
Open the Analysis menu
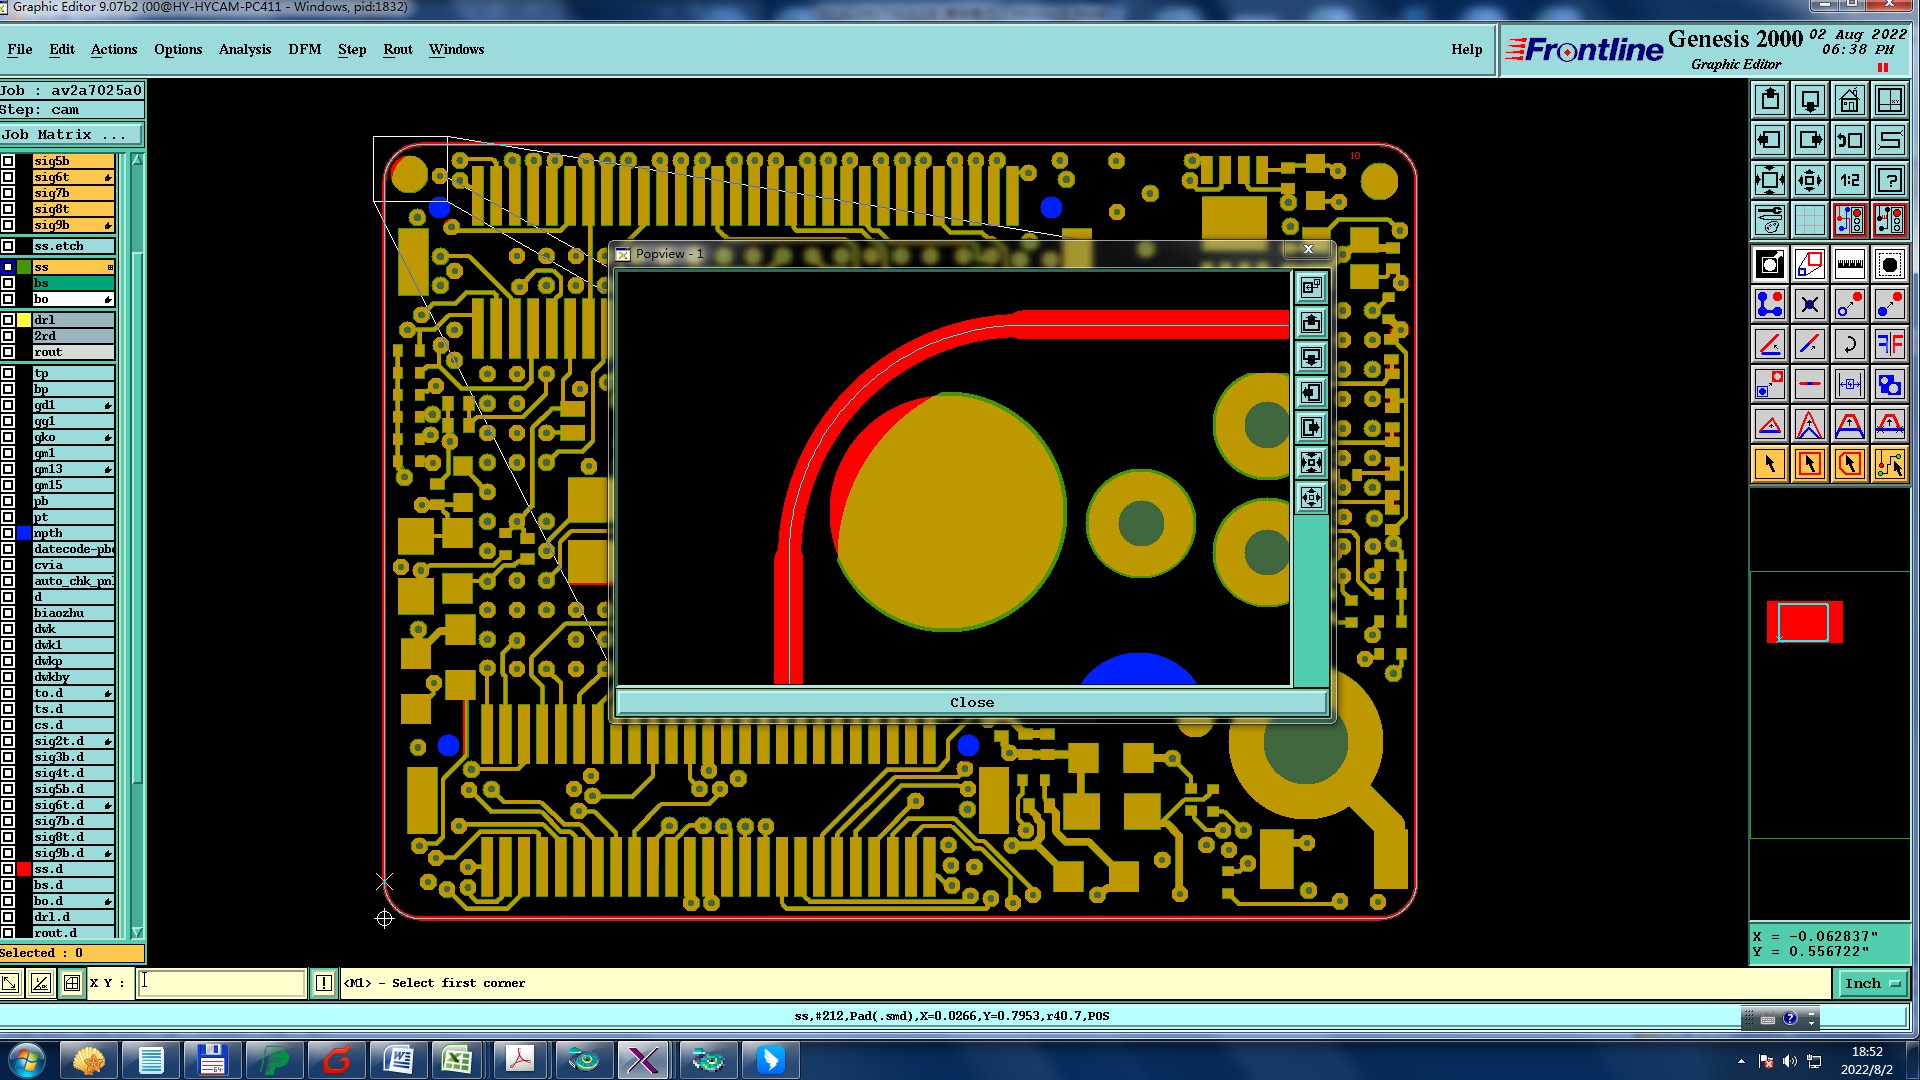click(x=244, y=49)
